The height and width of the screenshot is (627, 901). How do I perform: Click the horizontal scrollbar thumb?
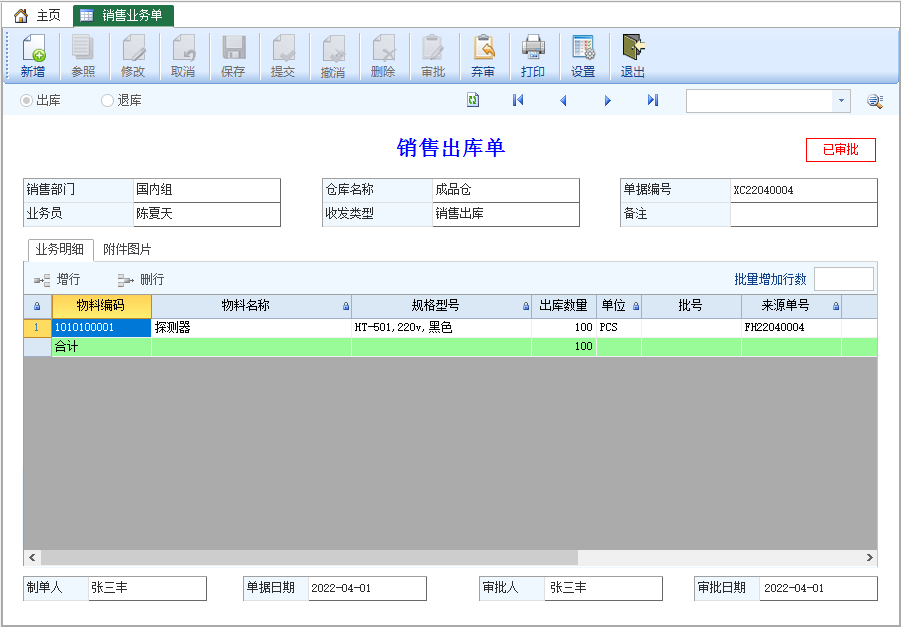pos(309,557)
